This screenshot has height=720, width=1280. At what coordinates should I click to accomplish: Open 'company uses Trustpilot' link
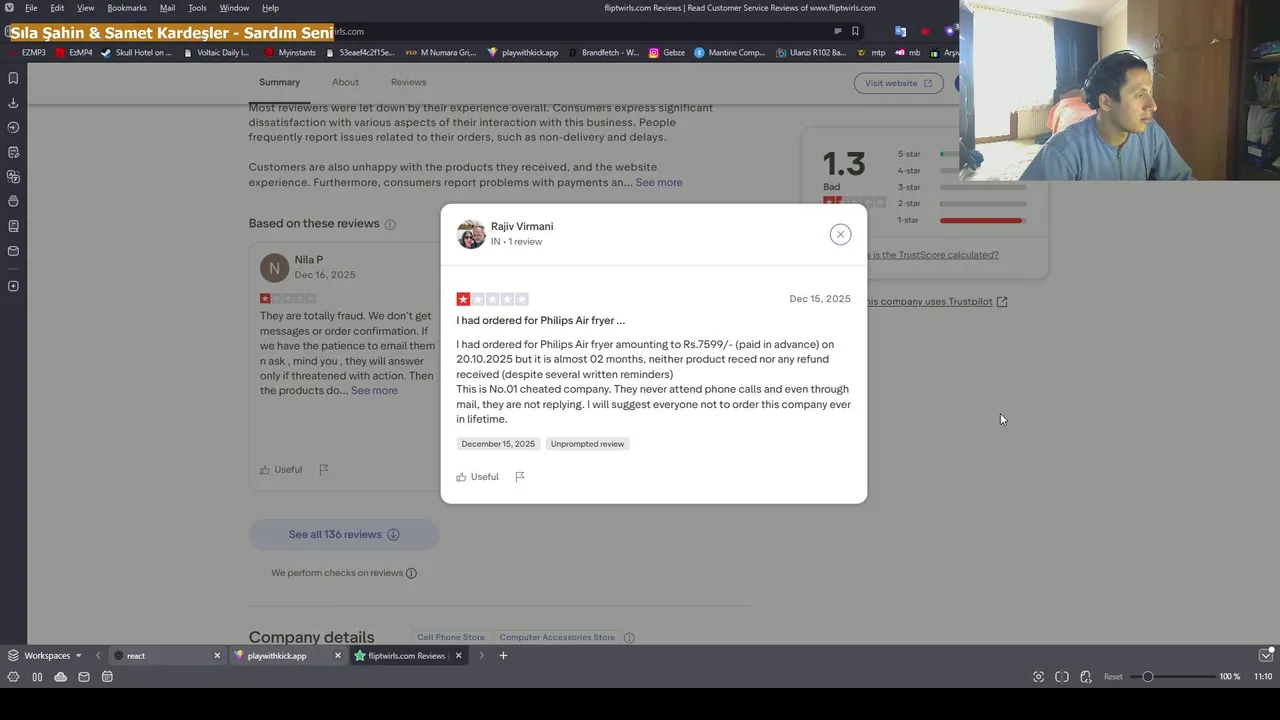[x=936, y=301]
